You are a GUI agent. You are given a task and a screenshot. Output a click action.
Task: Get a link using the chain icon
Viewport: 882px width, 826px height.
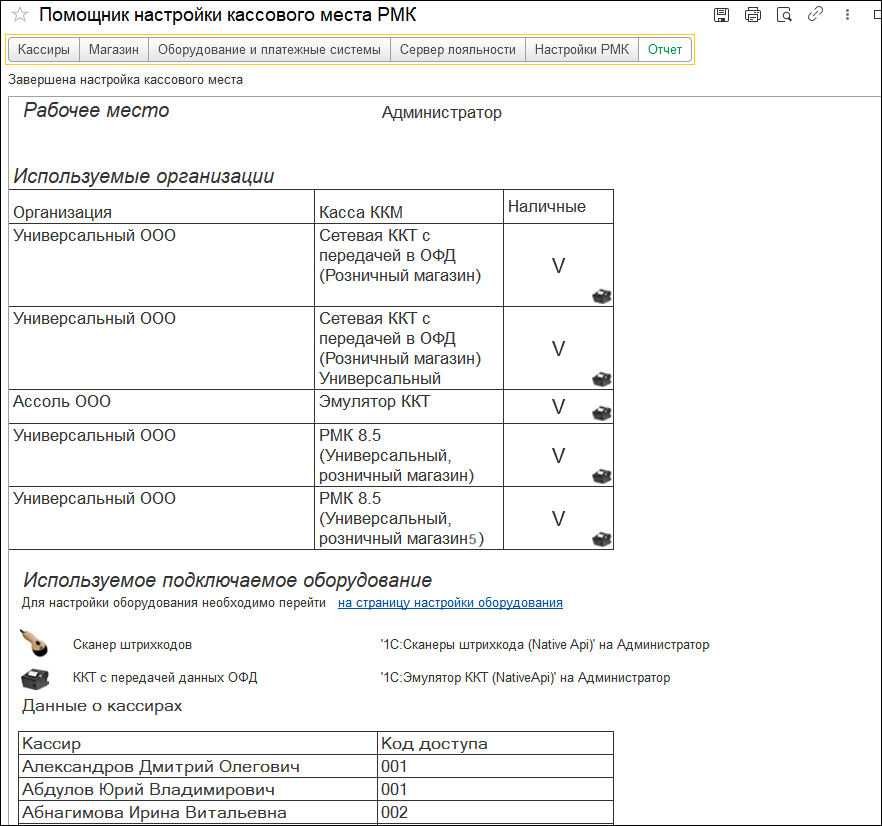pyautogui.click(x=815, y=15)
